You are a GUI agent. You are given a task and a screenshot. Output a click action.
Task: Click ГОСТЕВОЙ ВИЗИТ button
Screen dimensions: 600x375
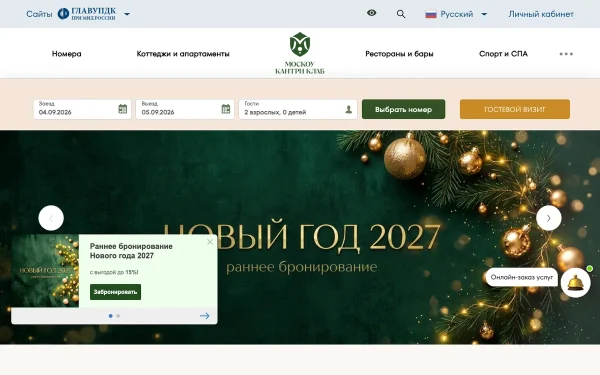[x=515, y=109]
